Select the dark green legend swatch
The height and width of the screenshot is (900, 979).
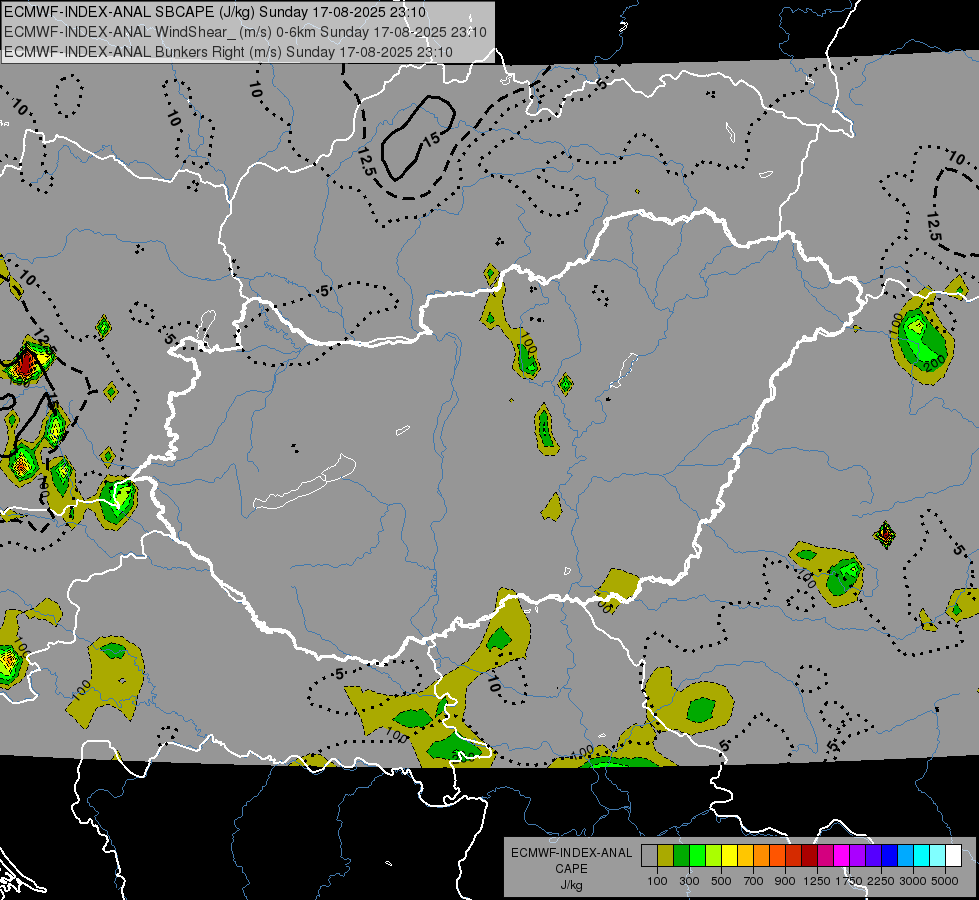681,856
